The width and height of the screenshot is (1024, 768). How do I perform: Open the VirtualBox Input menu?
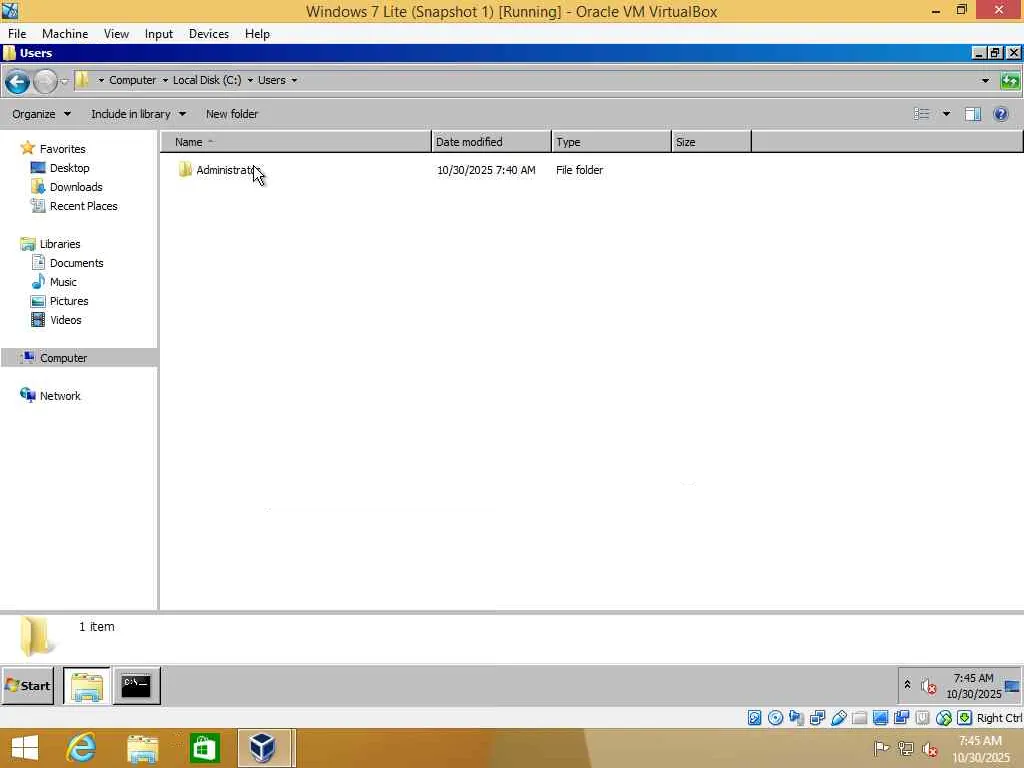click(159, 34)
